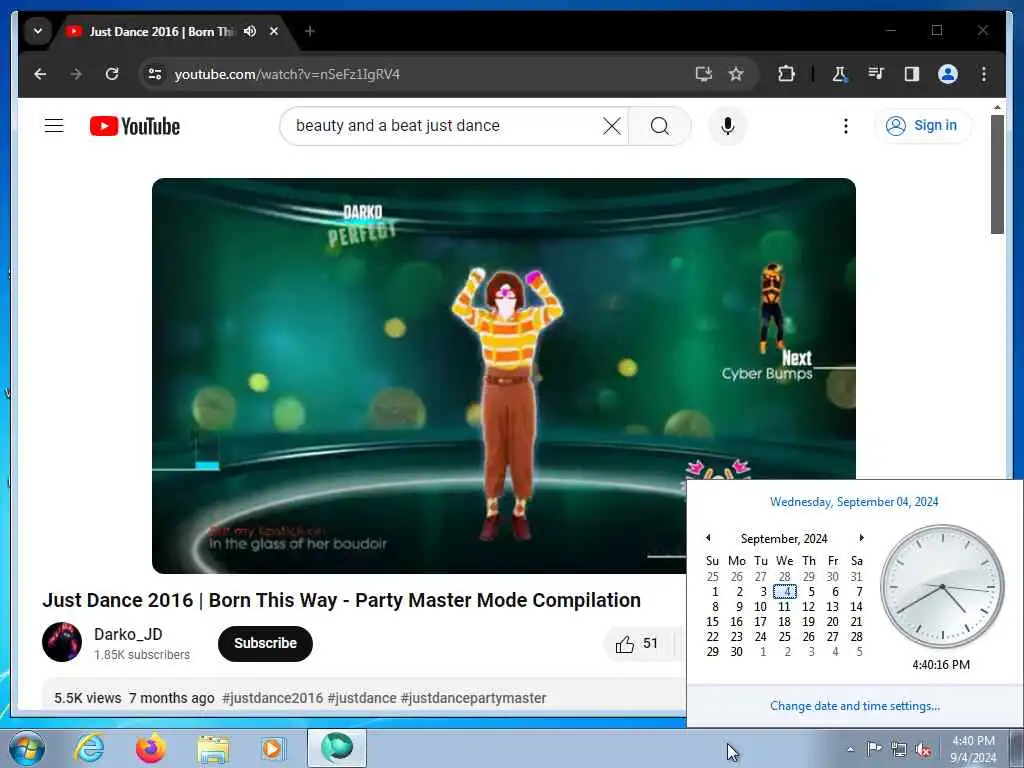
Task: Open Windows Explorer folder in taskbar
Action: tap(213, 749)
